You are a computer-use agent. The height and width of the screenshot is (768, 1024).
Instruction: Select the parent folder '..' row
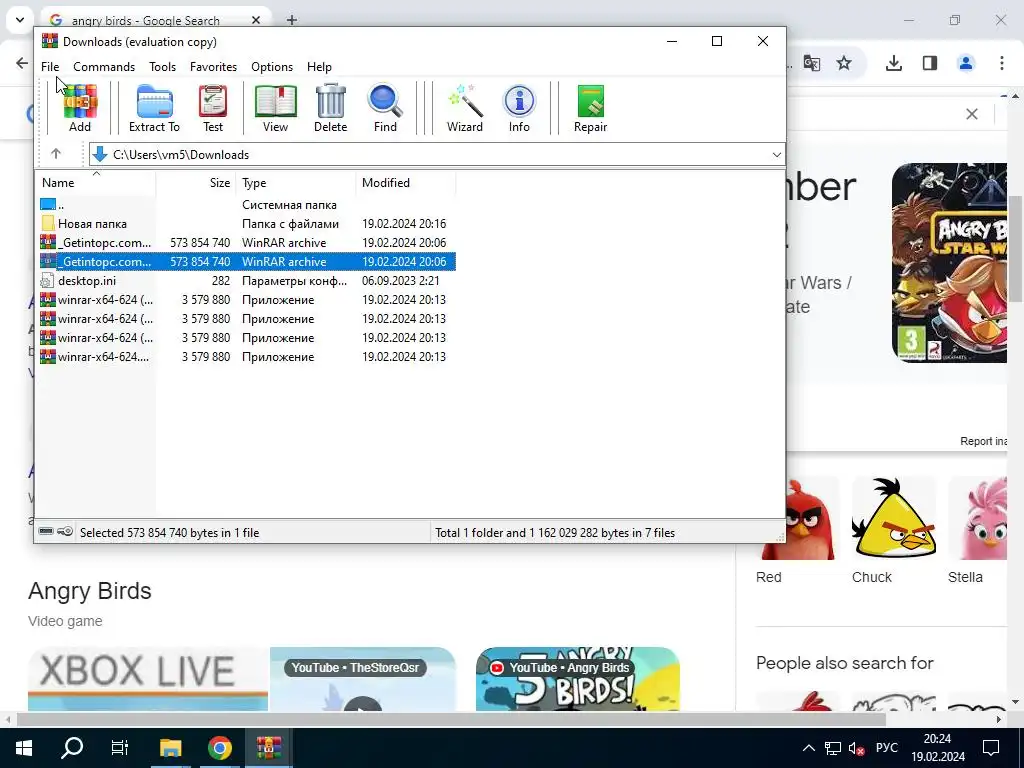click(x=246, y=204)
